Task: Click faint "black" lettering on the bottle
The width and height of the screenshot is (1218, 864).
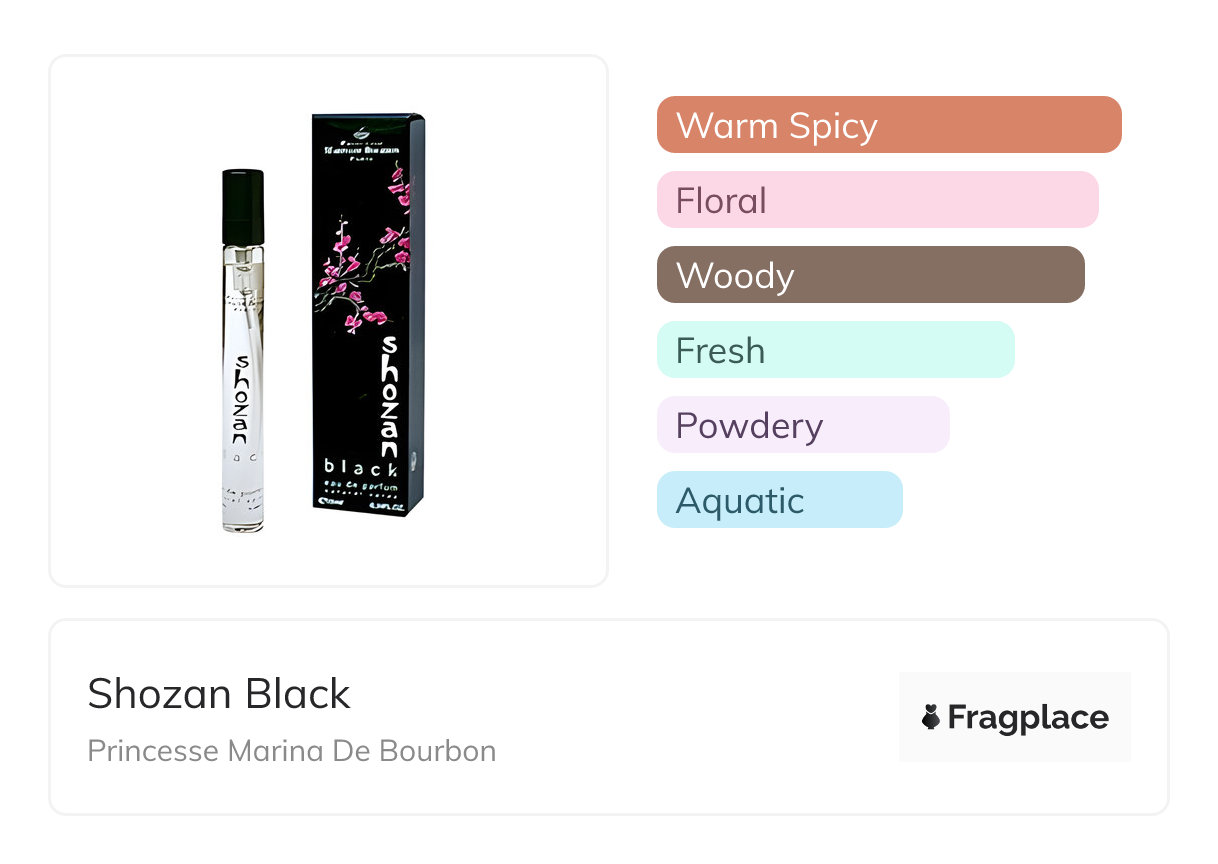Action: [x=241, y=456]
